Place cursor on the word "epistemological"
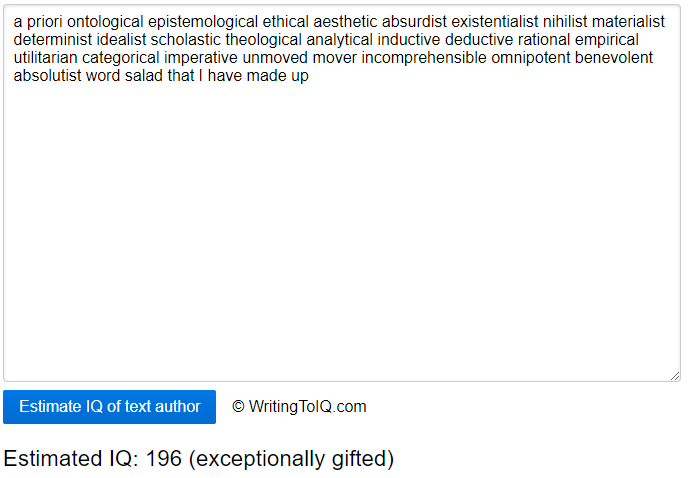Screen dimensions: 690x478 tap(203, 22)
